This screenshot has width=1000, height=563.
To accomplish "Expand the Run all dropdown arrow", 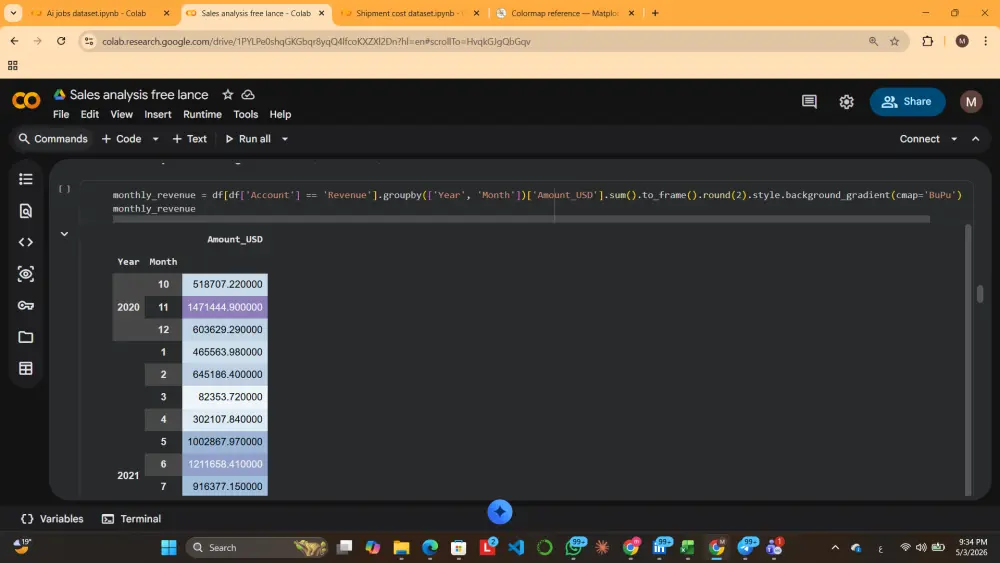I will pos(285,139).
